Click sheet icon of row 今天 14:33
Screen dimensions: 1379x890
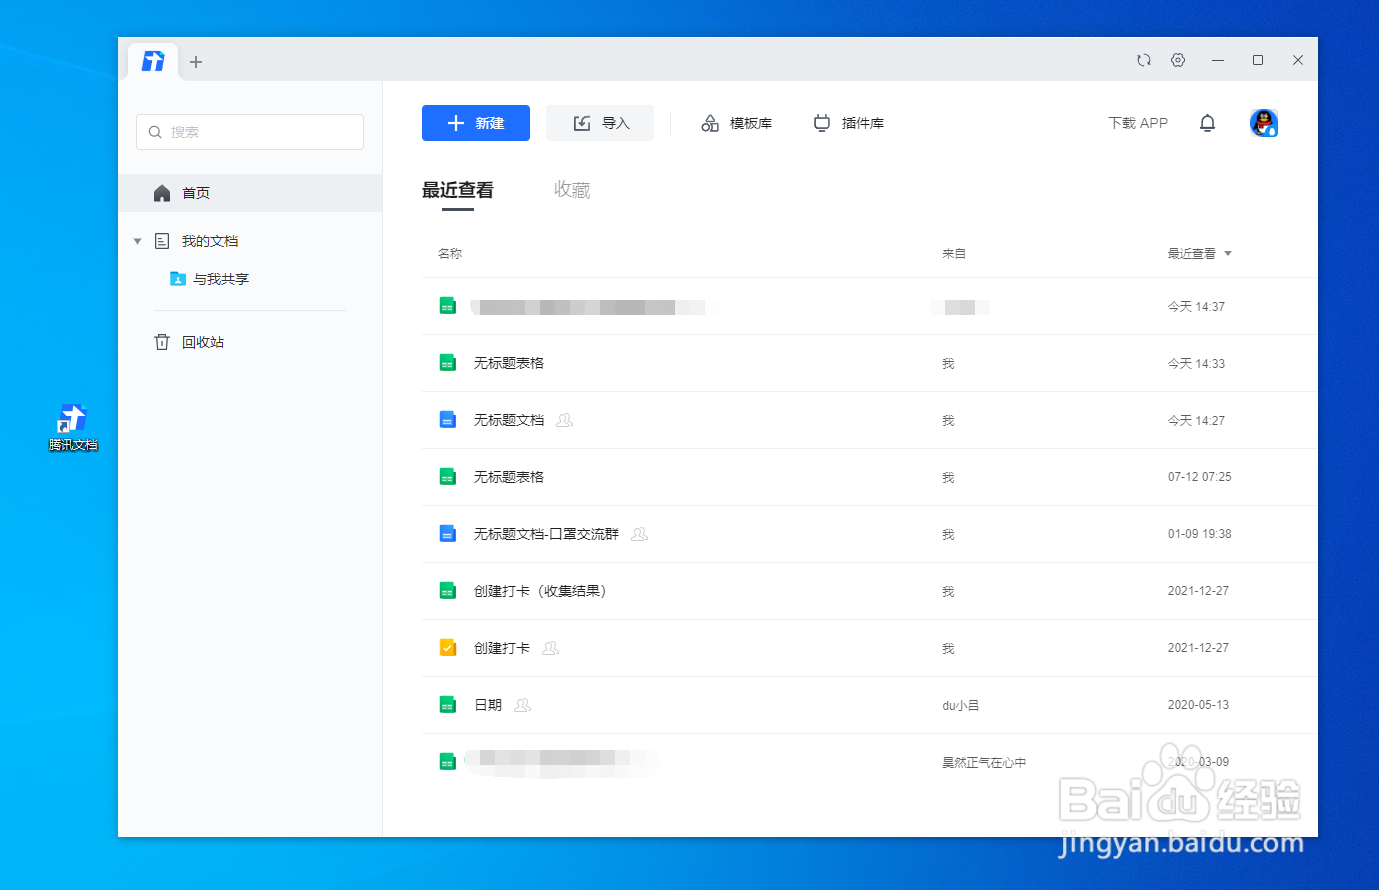tap(448, 363)
